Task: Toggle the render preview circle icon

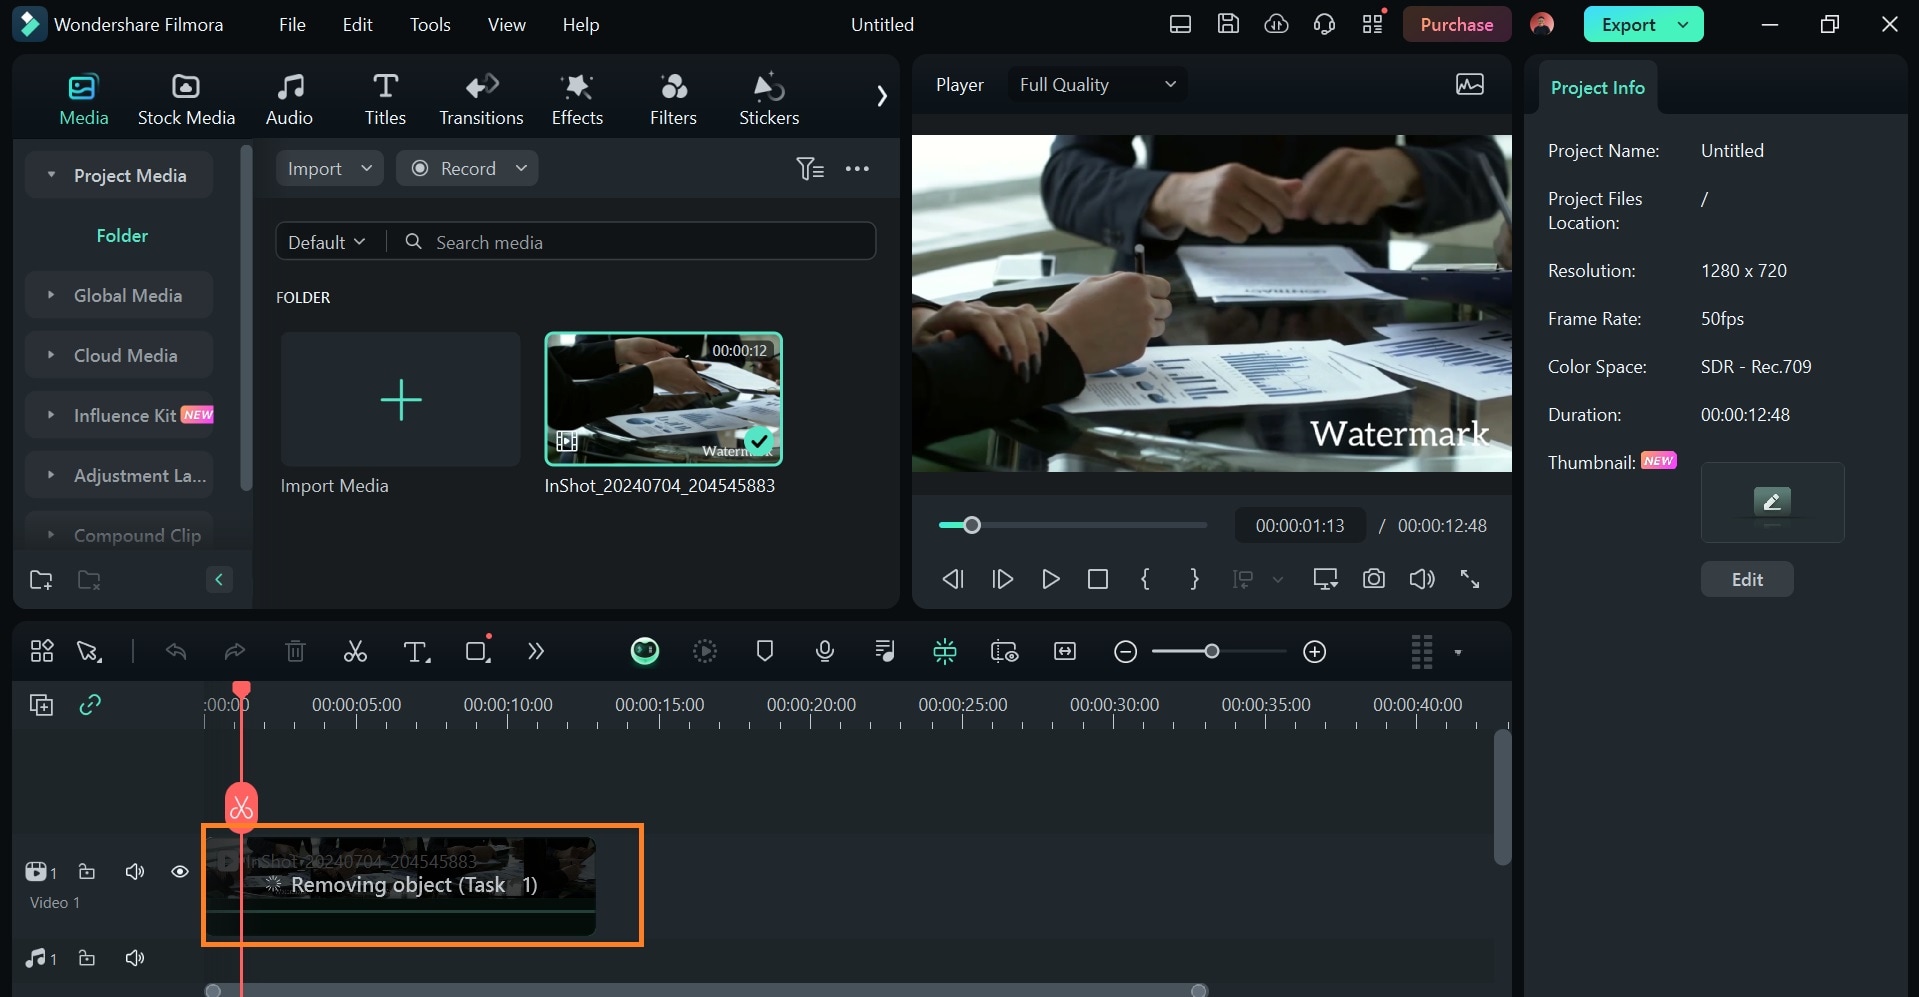Action: click(x=705, y=652)
